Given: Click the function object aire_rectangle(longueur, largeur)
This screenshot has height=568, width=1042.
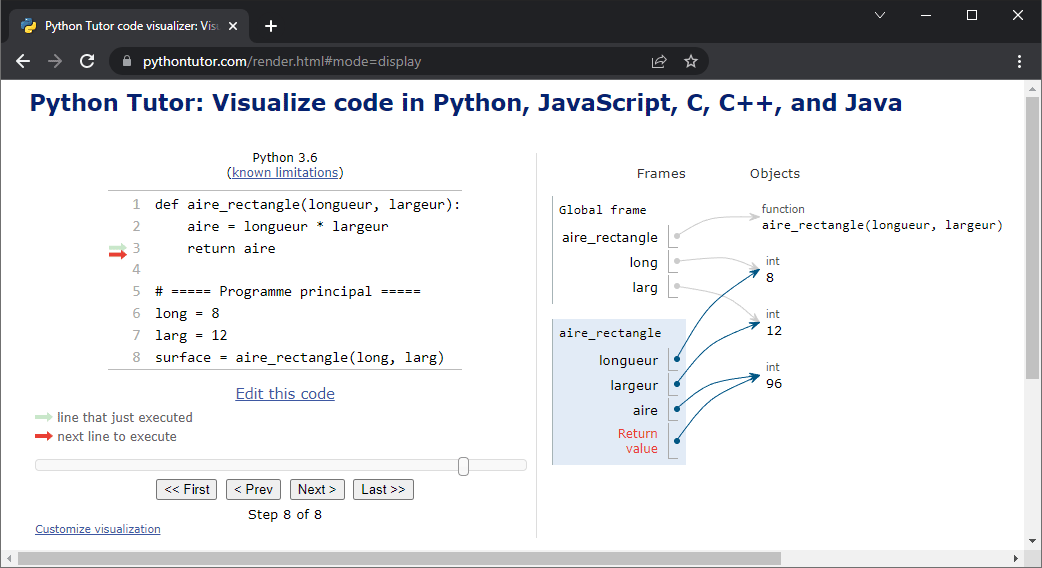Looking at the screenshot, I should 882,225.
